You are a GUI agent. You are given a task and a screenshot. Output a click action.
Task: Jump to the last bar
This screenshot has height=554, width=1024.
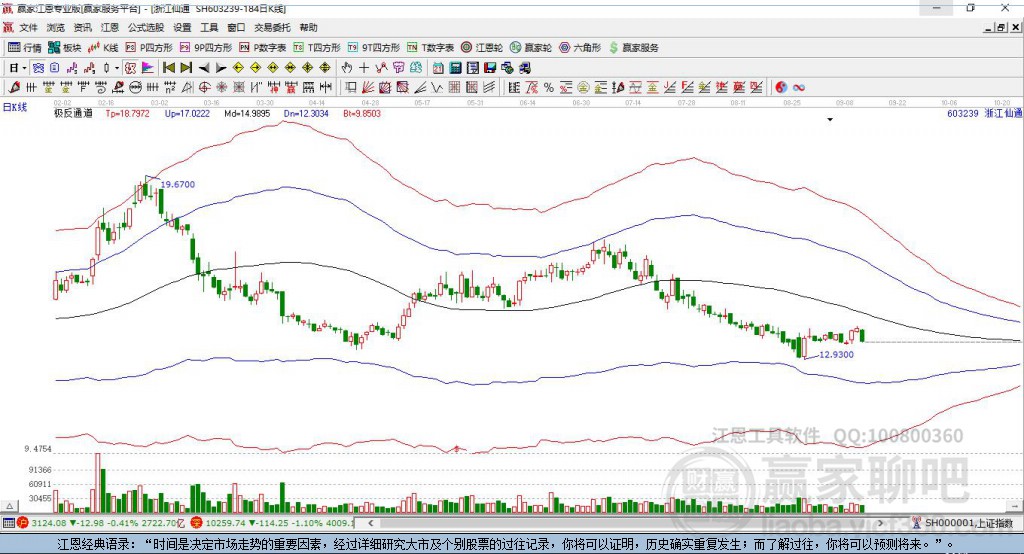pyautogui.click(x=186, y=68)
